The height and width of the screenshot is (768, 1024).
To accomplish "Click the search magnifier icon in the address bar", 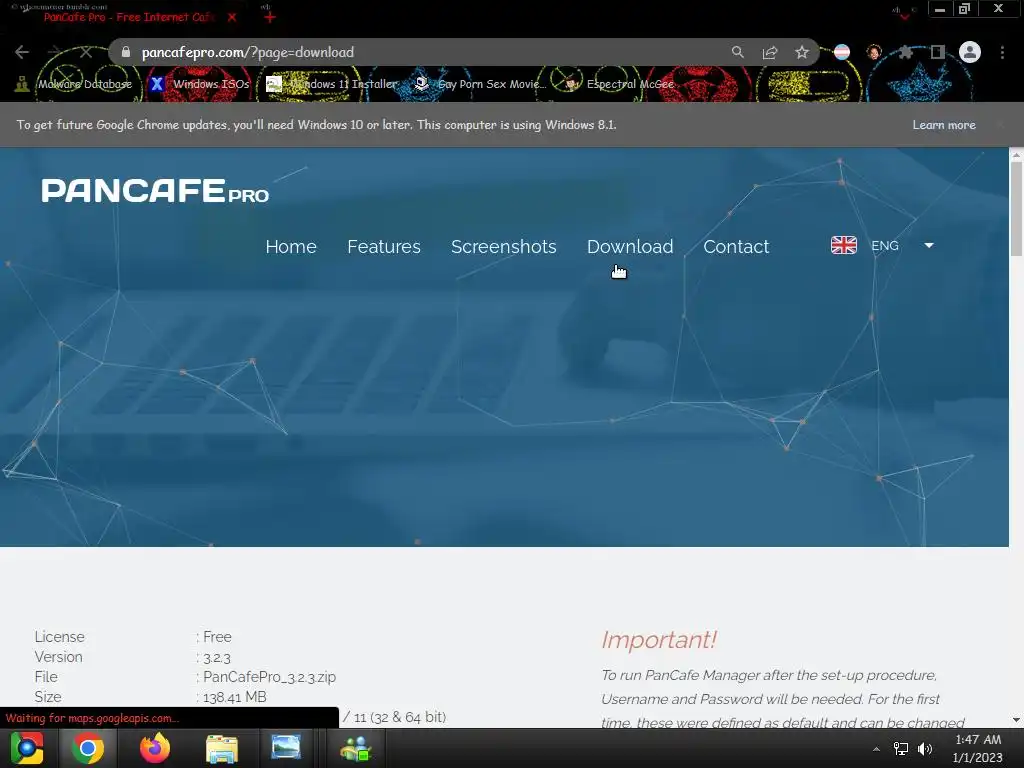I will click(737, 52).
